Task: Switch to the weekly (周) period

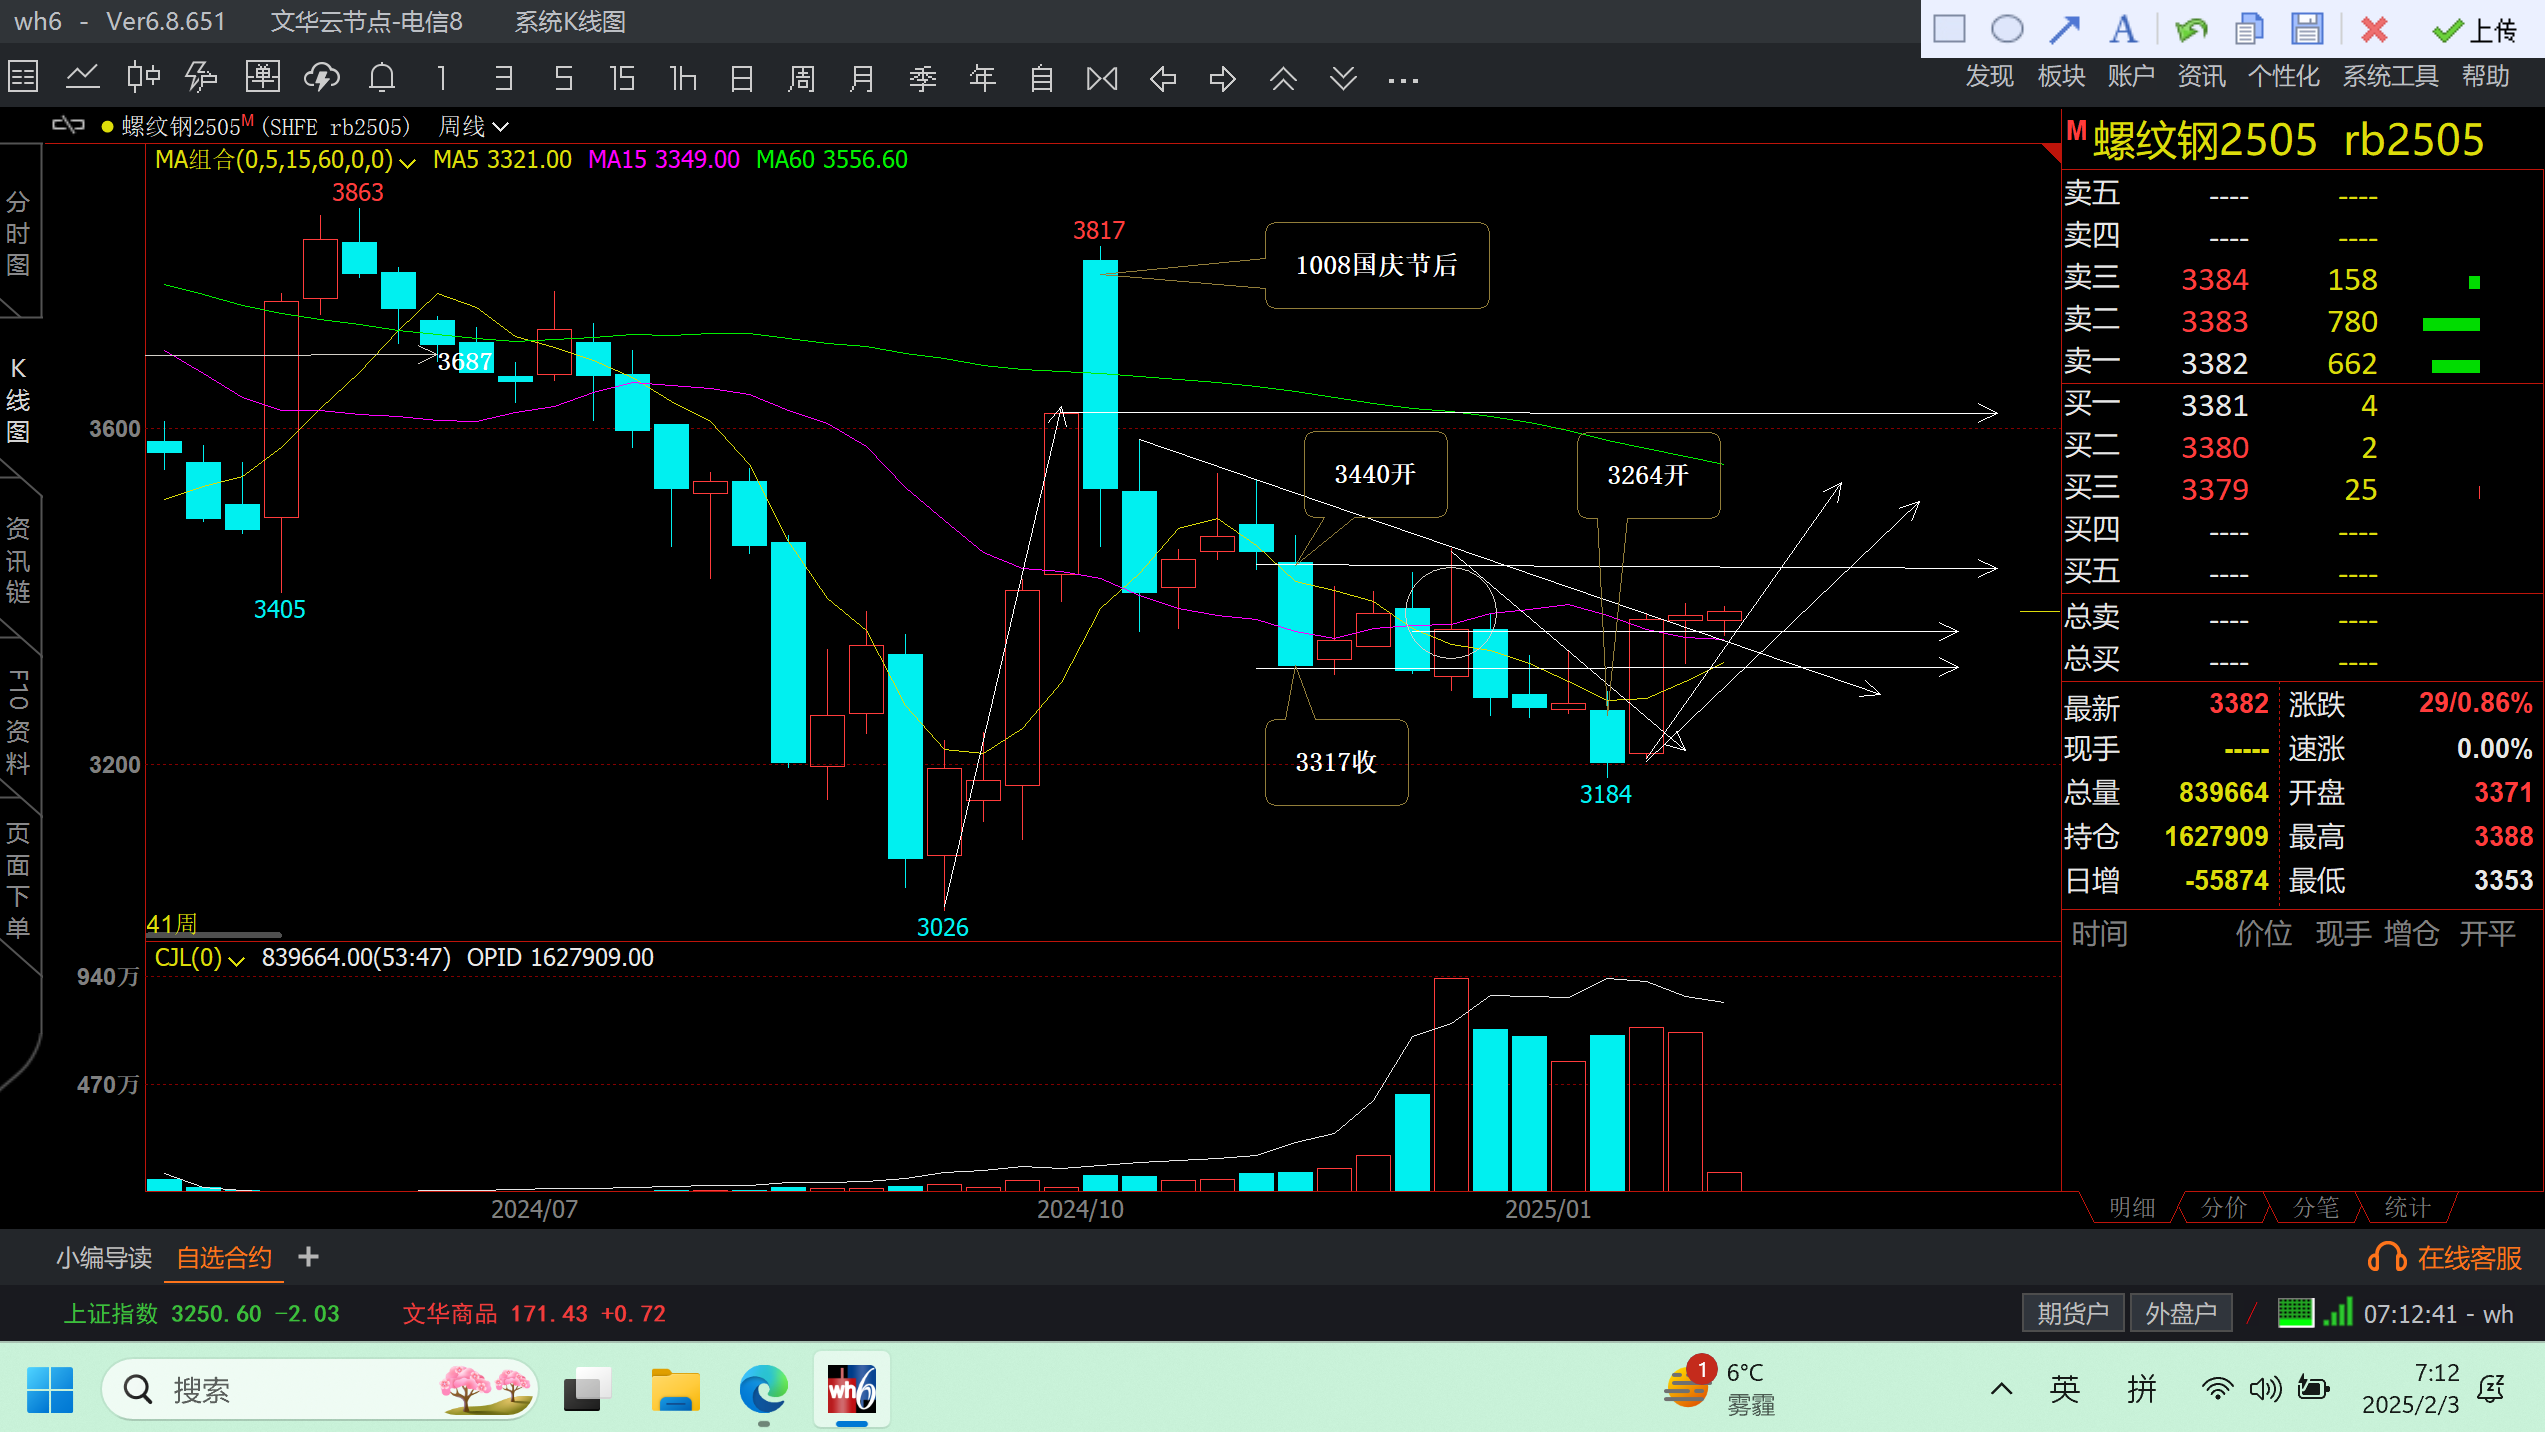Action: (801, 77)
